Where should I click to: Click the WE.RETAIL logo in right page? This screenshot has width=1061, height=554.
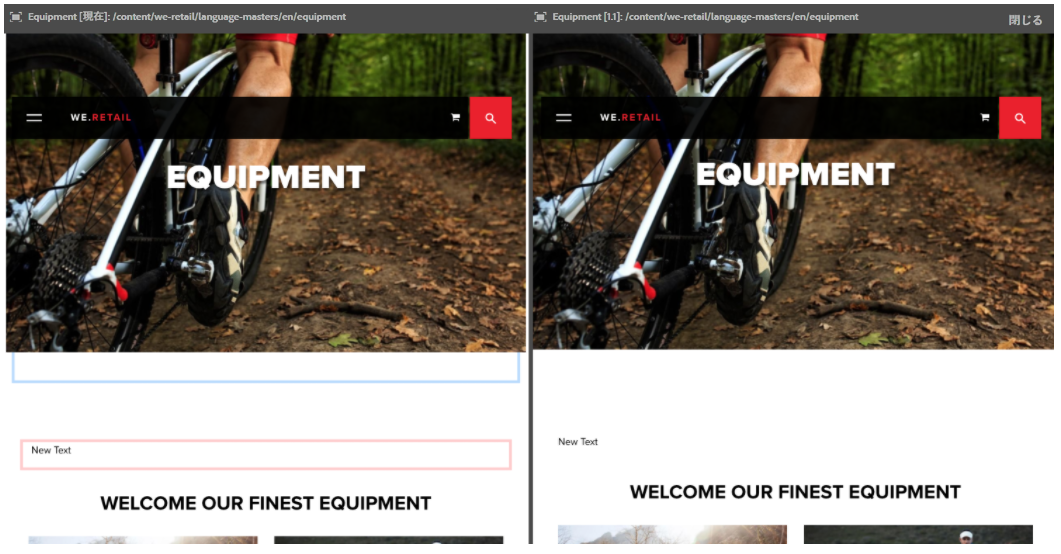630,118
